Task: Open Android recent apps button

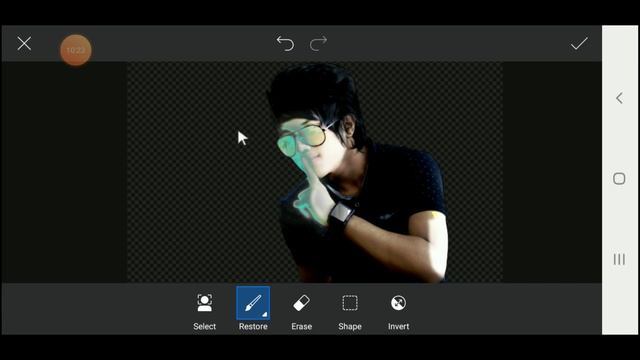Action: [x=619, y=259]
